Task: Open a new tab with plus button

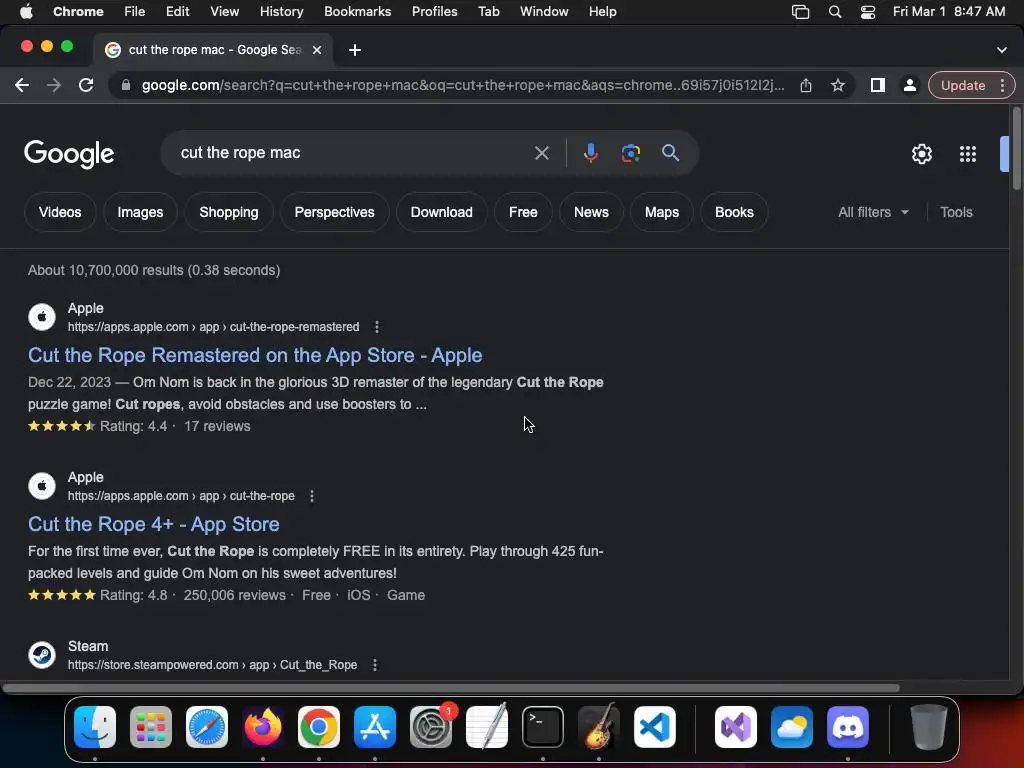Action: click(x=355, y=50)
